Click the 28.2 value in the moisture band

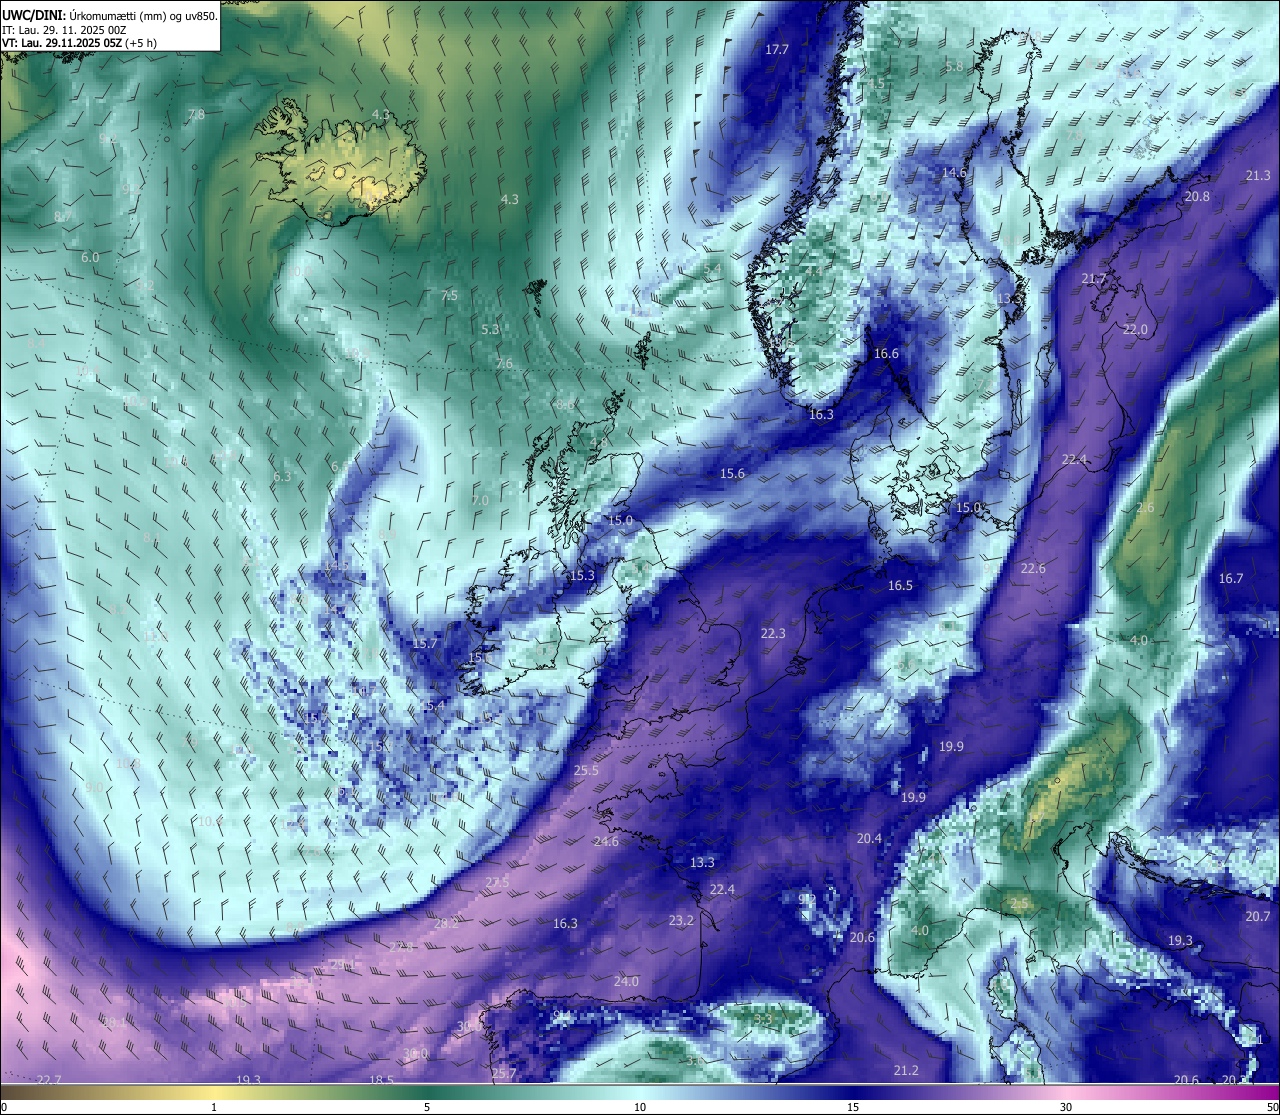[446, 923]
